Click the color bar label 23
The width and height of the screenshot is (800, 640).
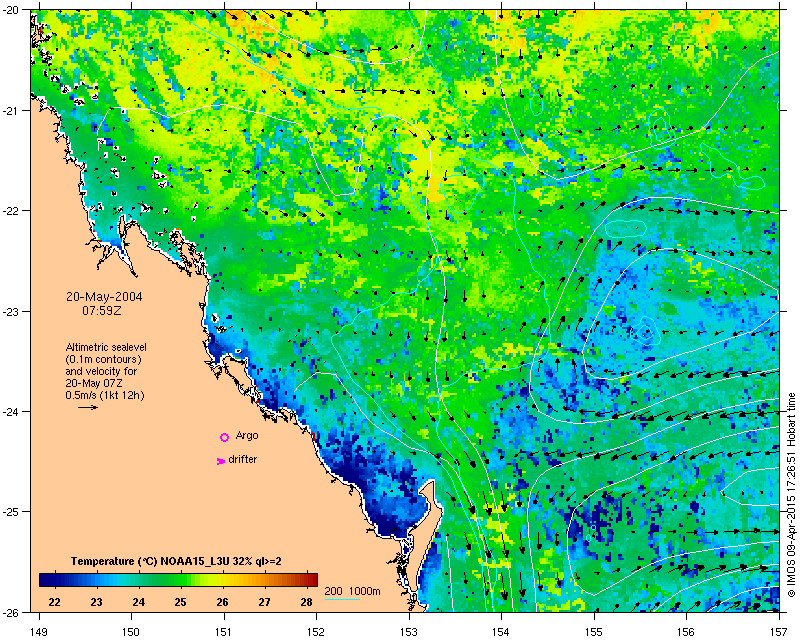(x=96, y=602)
